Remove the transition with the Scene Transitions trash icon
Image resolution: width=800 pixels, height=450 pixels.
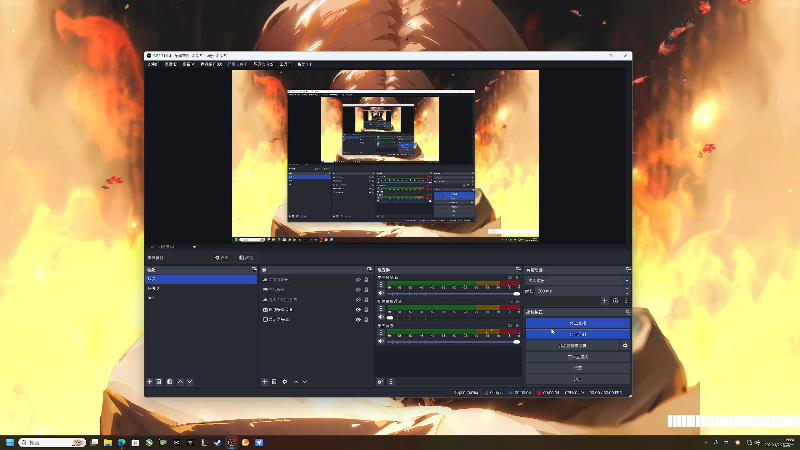pyautogui.click(x=615, y=301)
